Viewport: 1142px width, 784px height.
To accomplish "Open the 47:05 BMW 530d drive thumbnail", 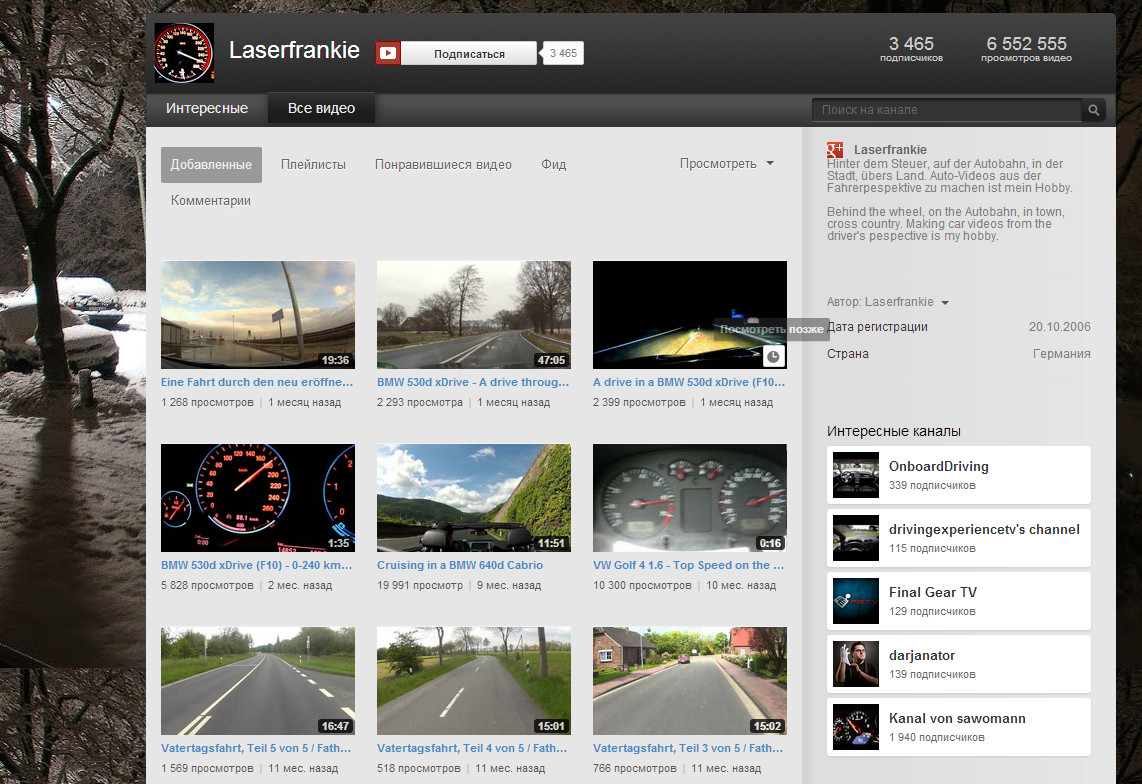I will [474, 315].
